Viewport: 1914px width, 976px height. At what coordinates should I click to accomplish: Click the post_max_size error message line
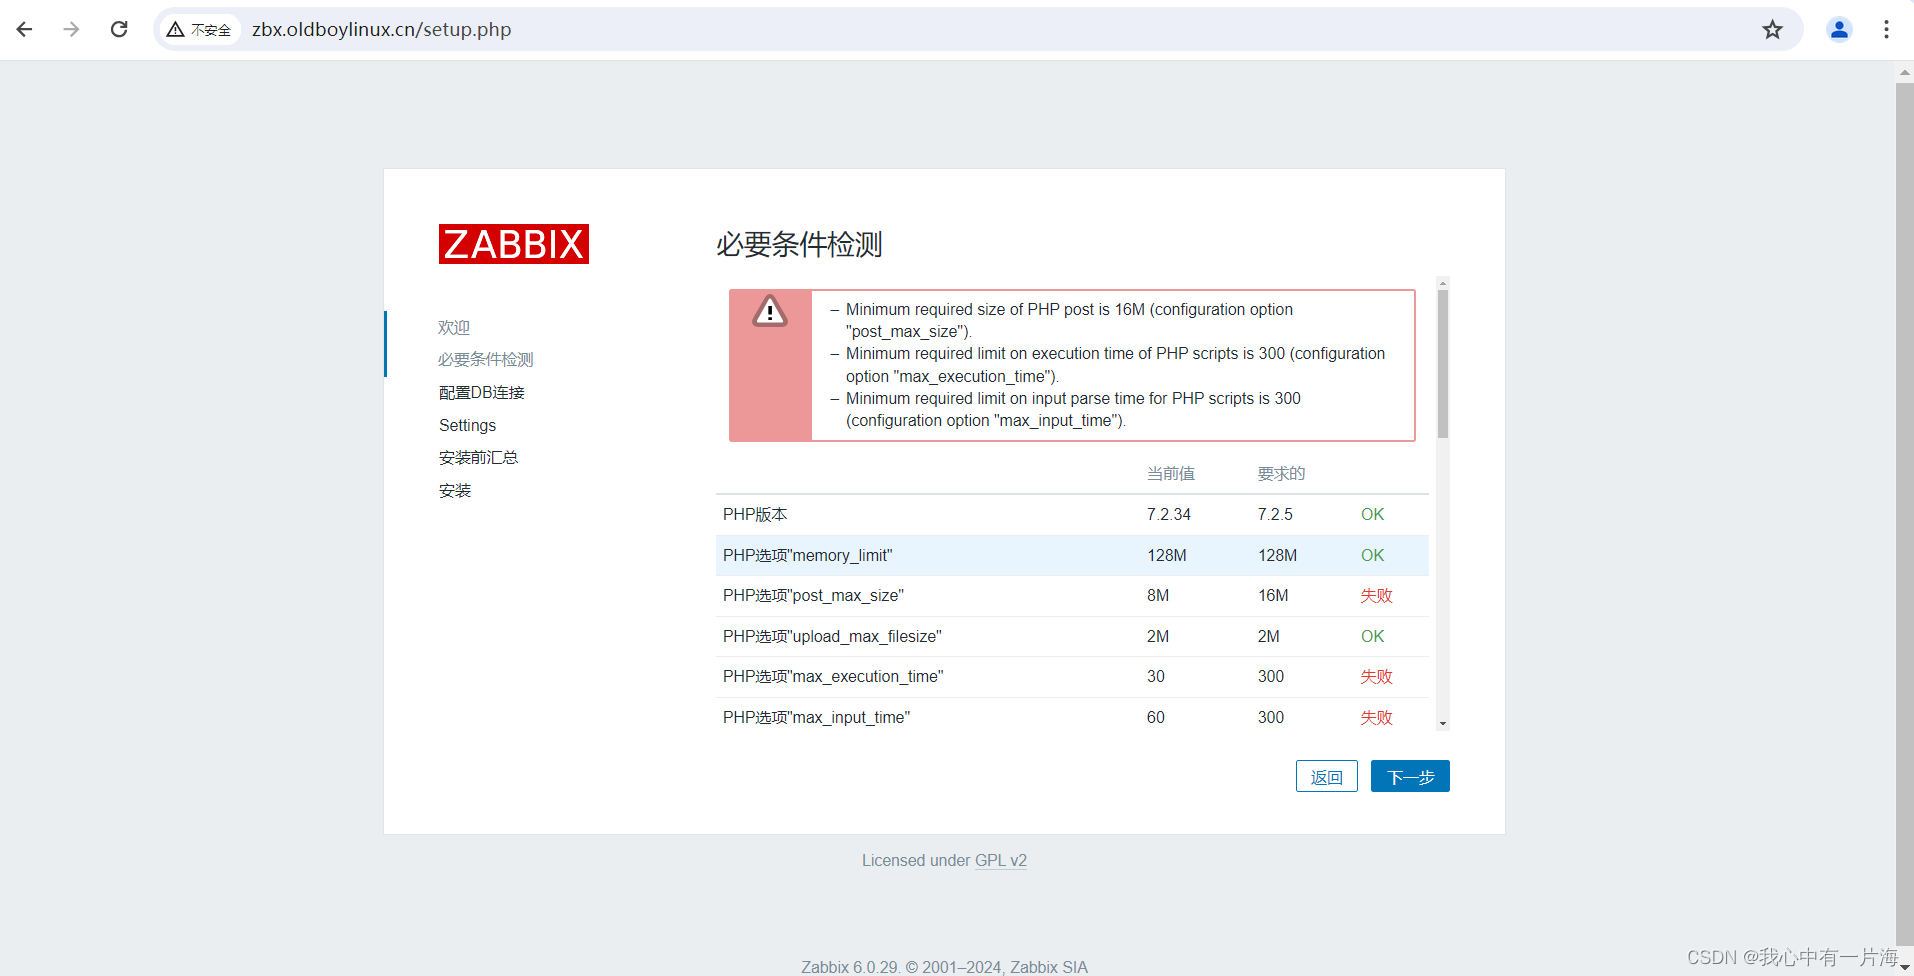[1069, 320]
